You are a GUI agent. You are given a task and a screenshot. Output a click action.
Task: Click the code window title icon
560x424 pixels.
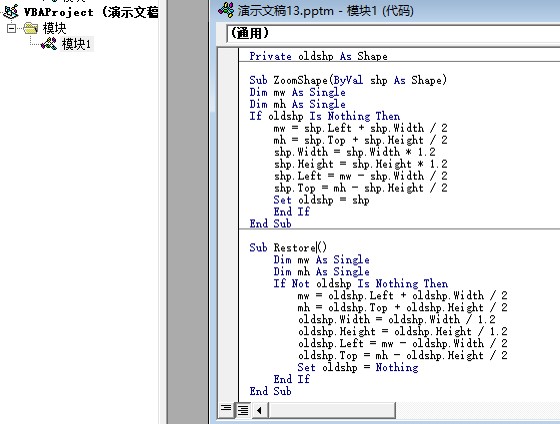coord(226,10)
